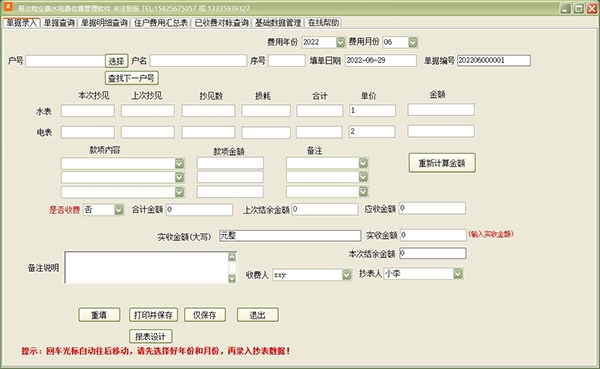The height and width of the screenshot is (369, 600).
Task: Click the 备注说明 scrollbar down arrow
Action: click(x=232, y=278)
